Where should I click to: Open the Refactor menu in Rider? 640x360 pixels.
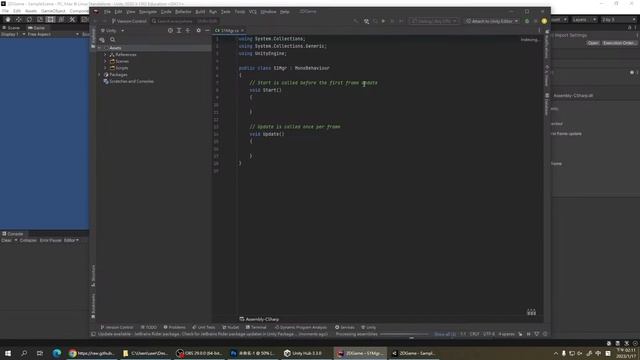(x=183, y=12)
